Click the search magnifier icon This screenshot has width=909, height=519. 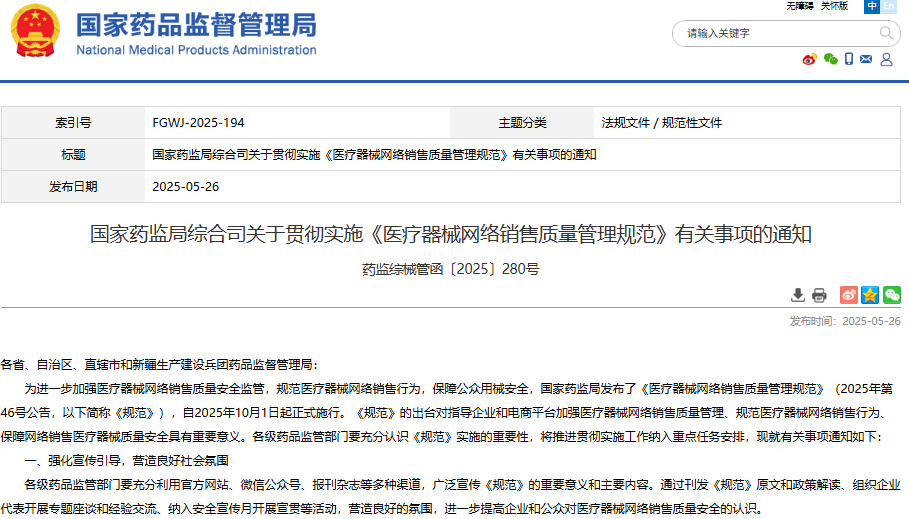coord(886,33)
